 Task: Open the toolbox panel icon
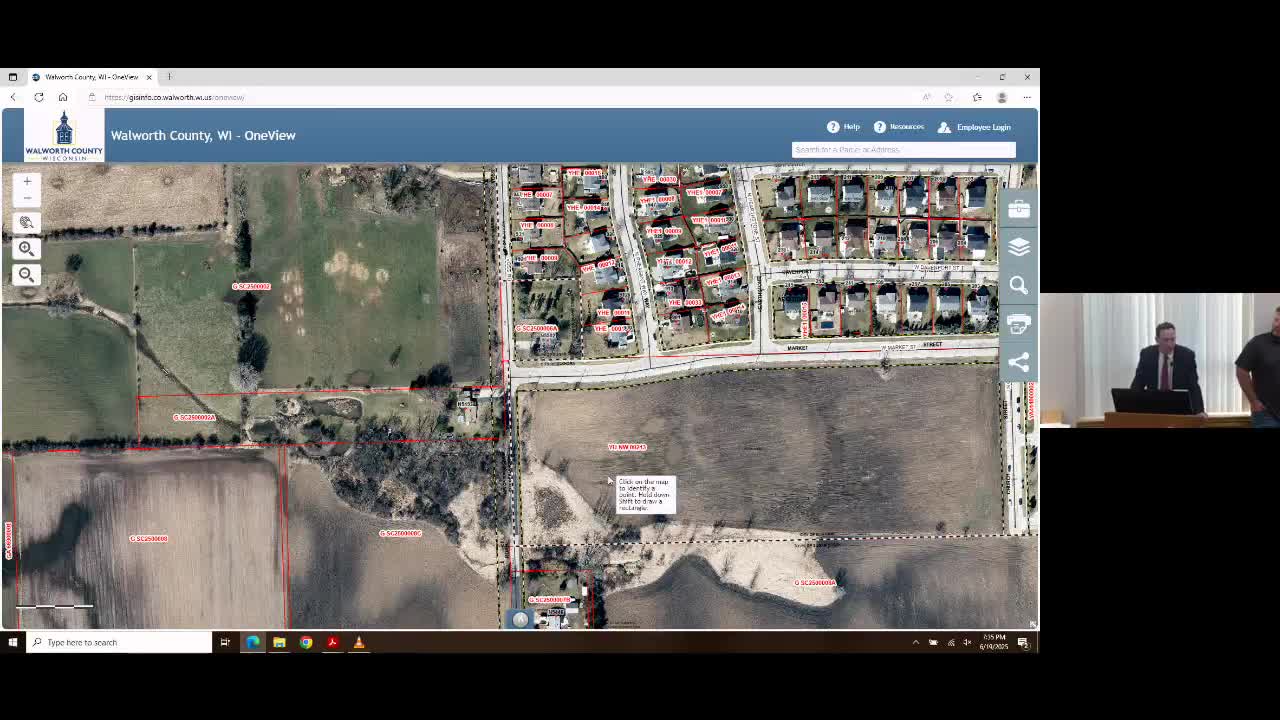pyautogui.click(x=1018, y=209)
